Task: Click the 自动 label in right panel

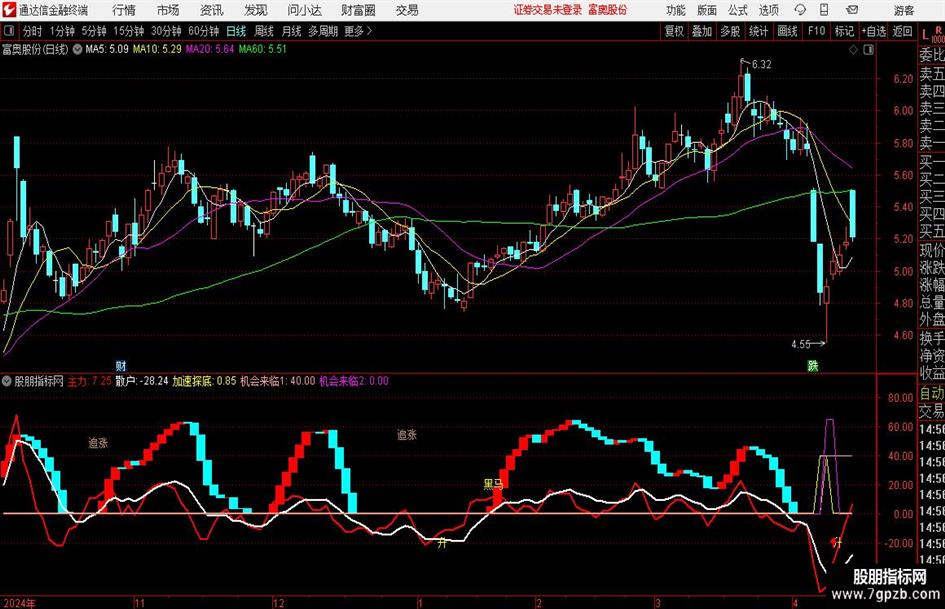Action: [932, 393]
